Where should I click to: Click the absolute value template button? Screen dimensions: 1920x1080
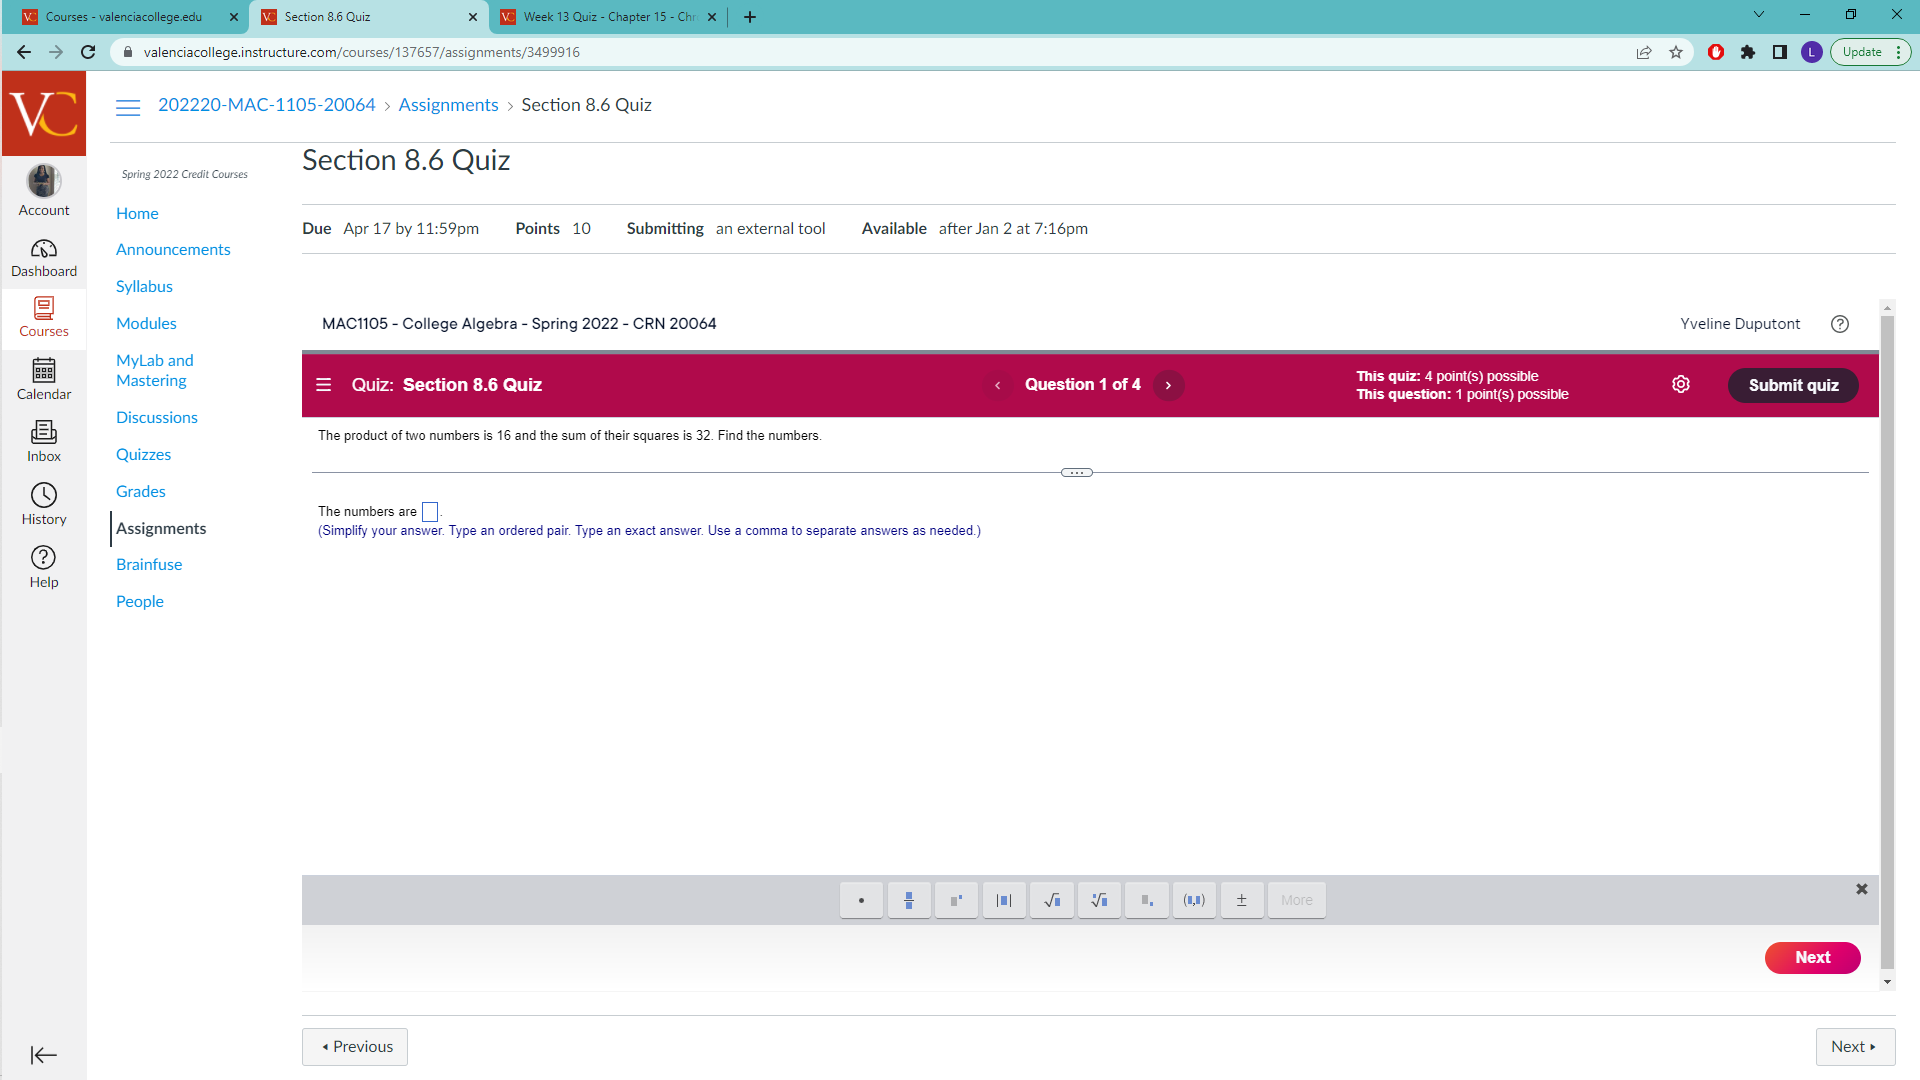point(1004,900)
